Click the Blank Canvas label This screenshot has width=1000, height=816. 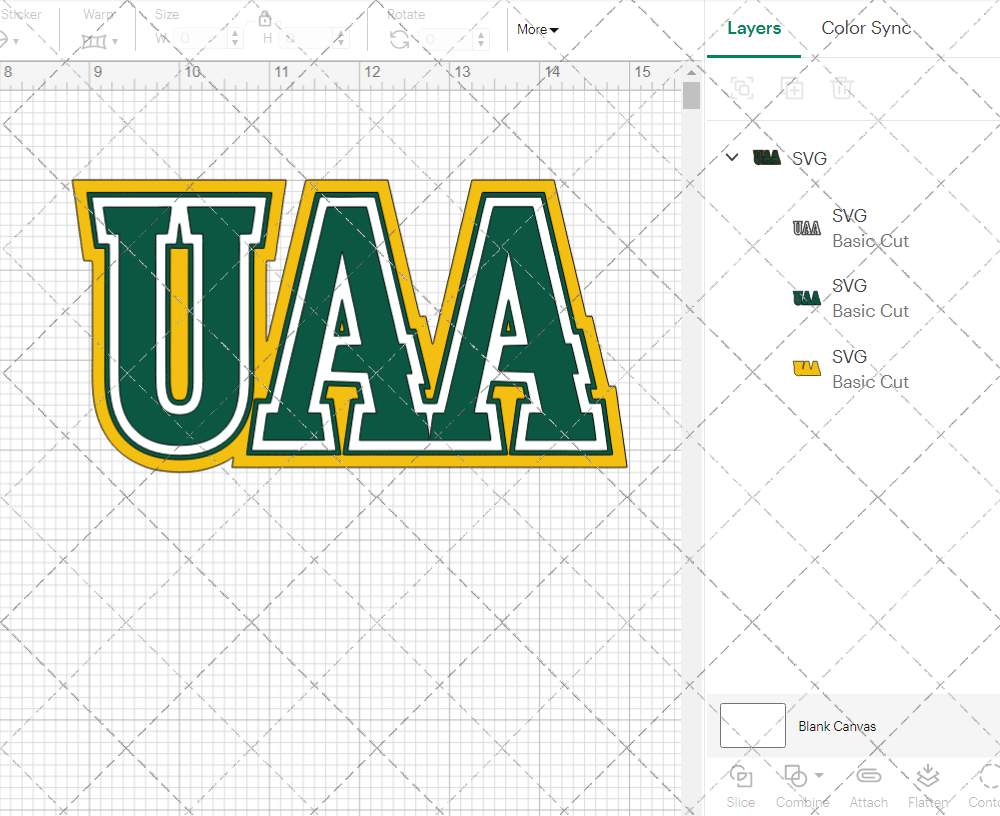(837, 726)
